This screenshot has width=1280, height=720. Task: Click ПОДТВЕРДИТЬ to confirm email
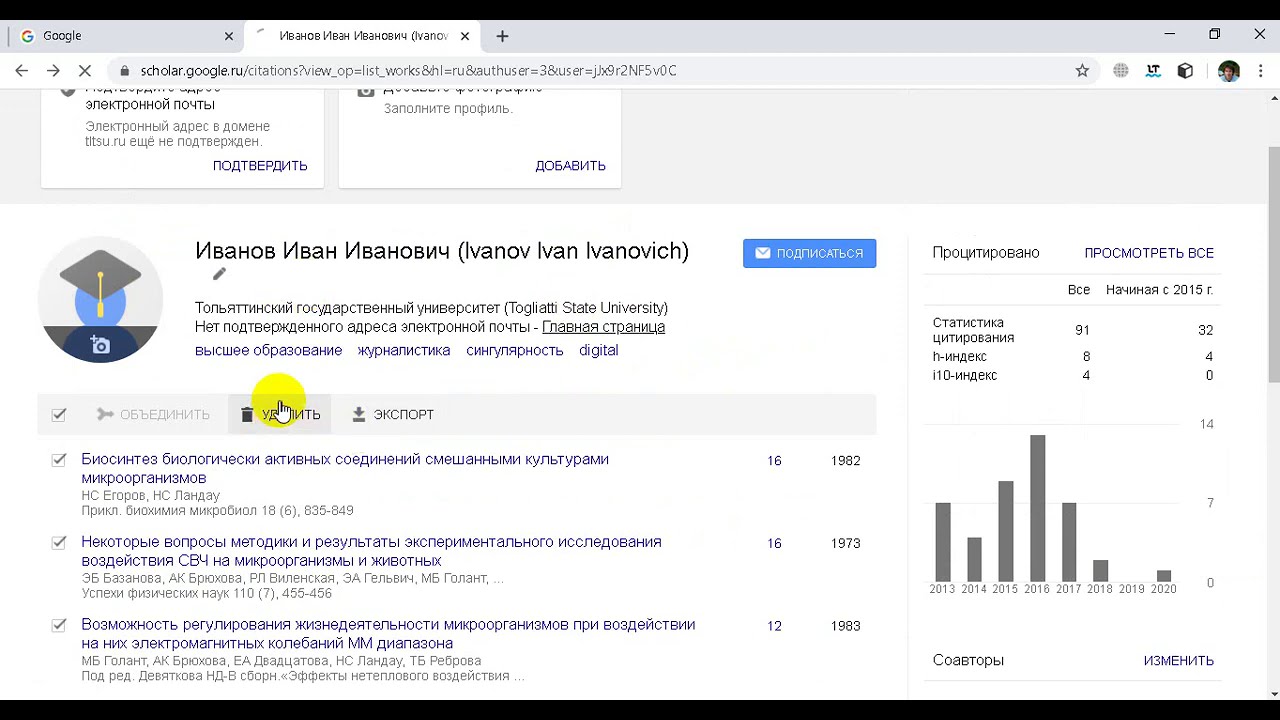(260, 166)
